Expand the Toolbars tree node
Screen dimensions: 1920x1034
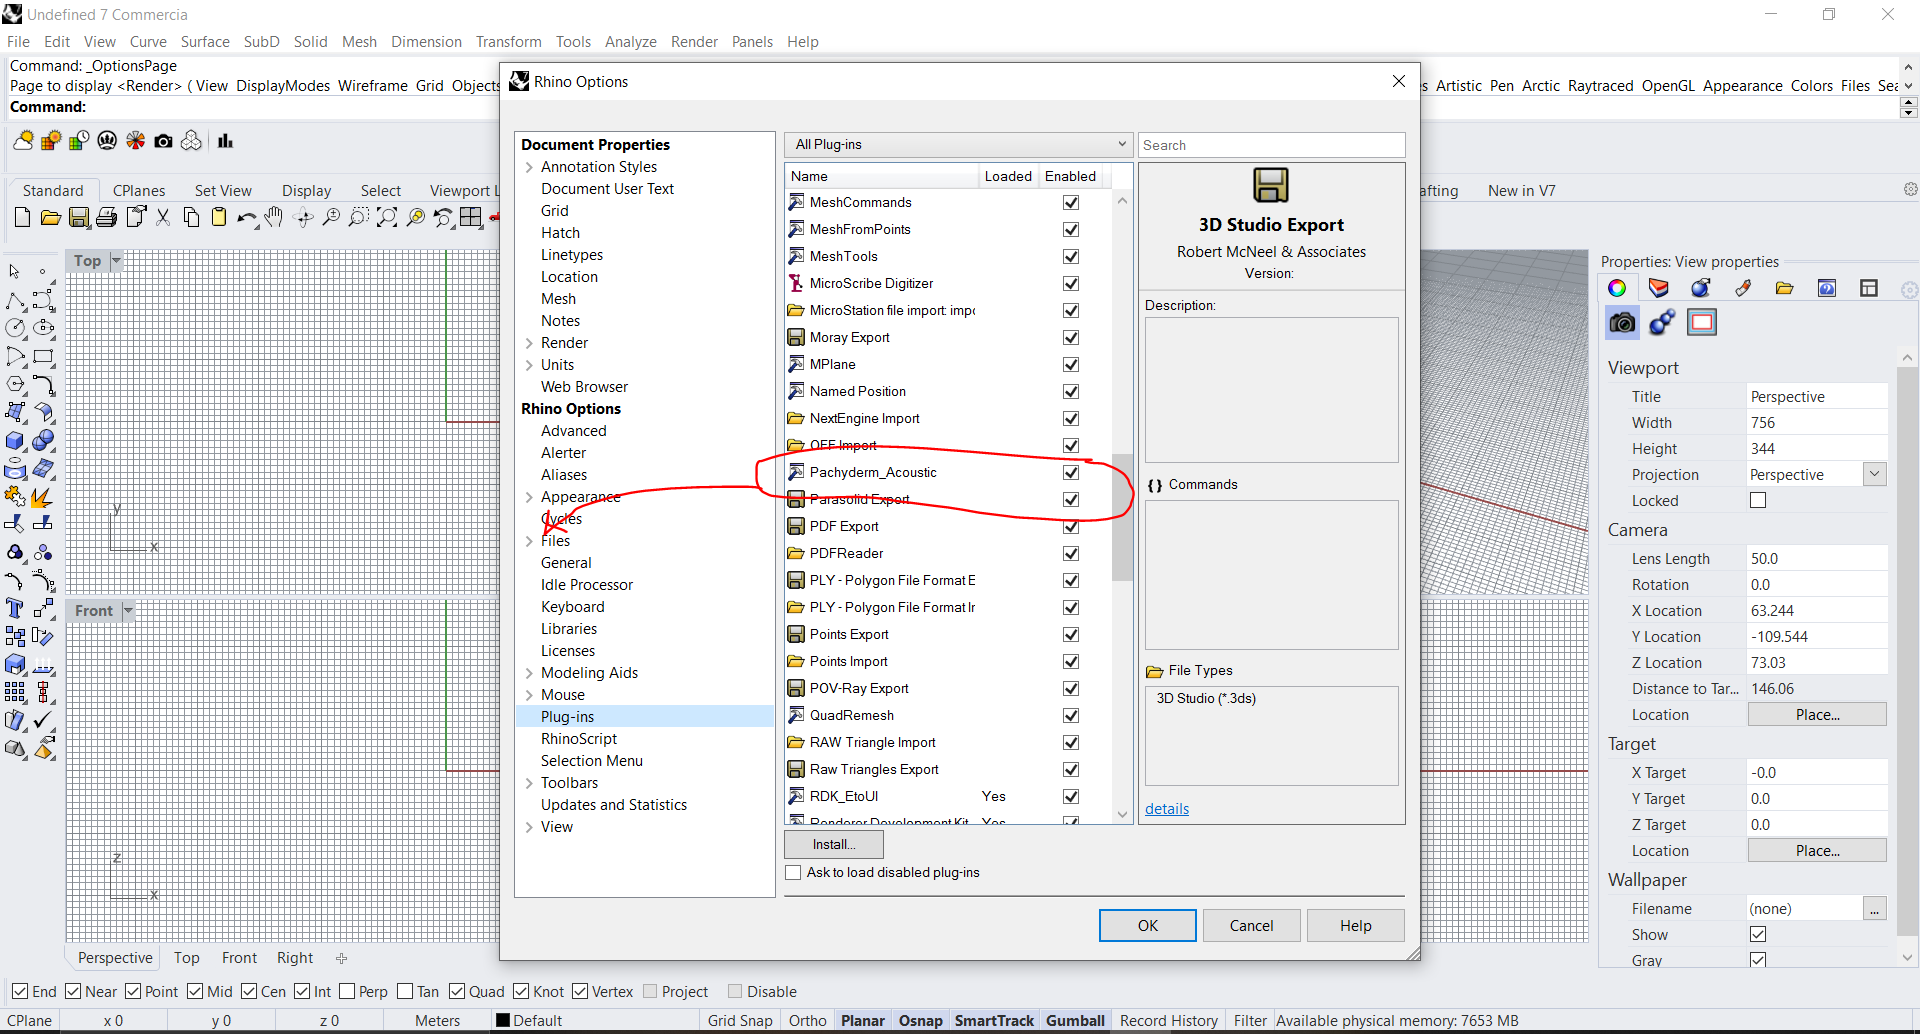(529, 783)
